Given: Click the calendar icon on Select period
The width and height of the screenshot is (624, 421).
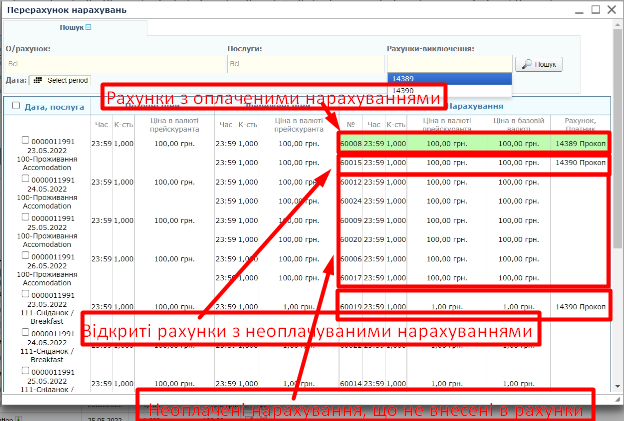Looking at the screenshot, I should [x=38, y=80].
